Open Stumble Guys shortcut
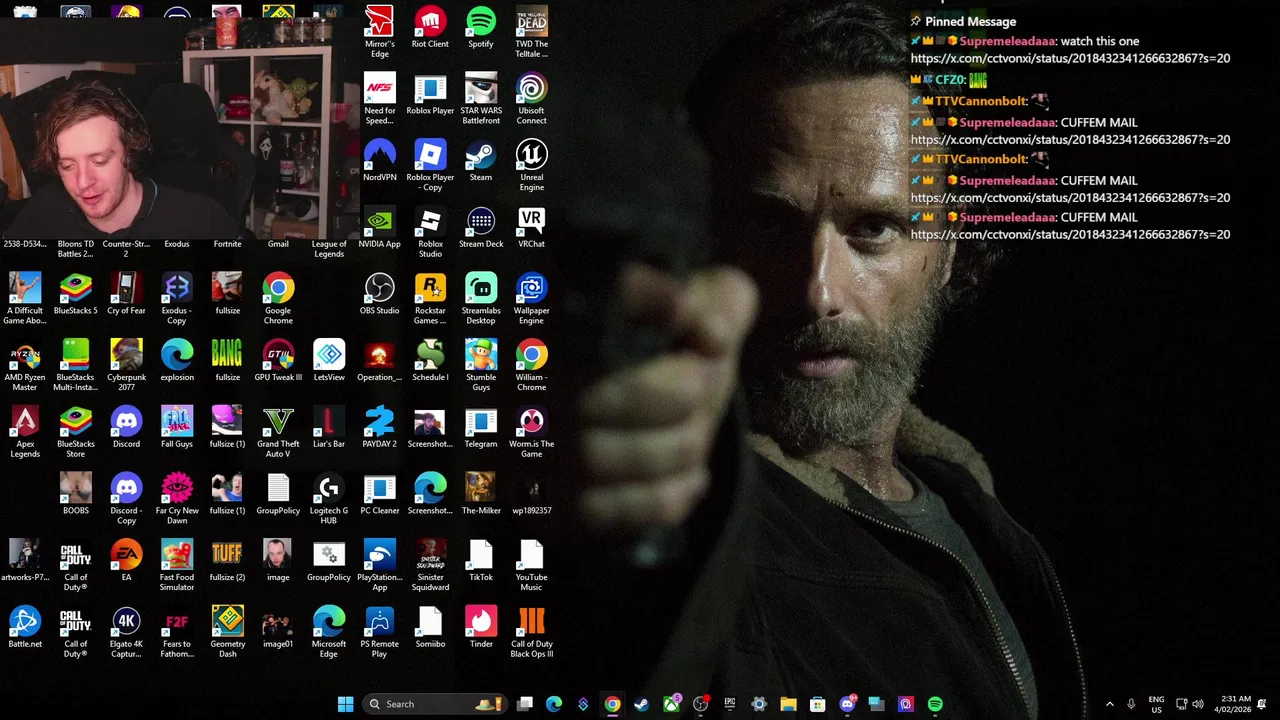1280x720 pixels. (x=481, y=365)
